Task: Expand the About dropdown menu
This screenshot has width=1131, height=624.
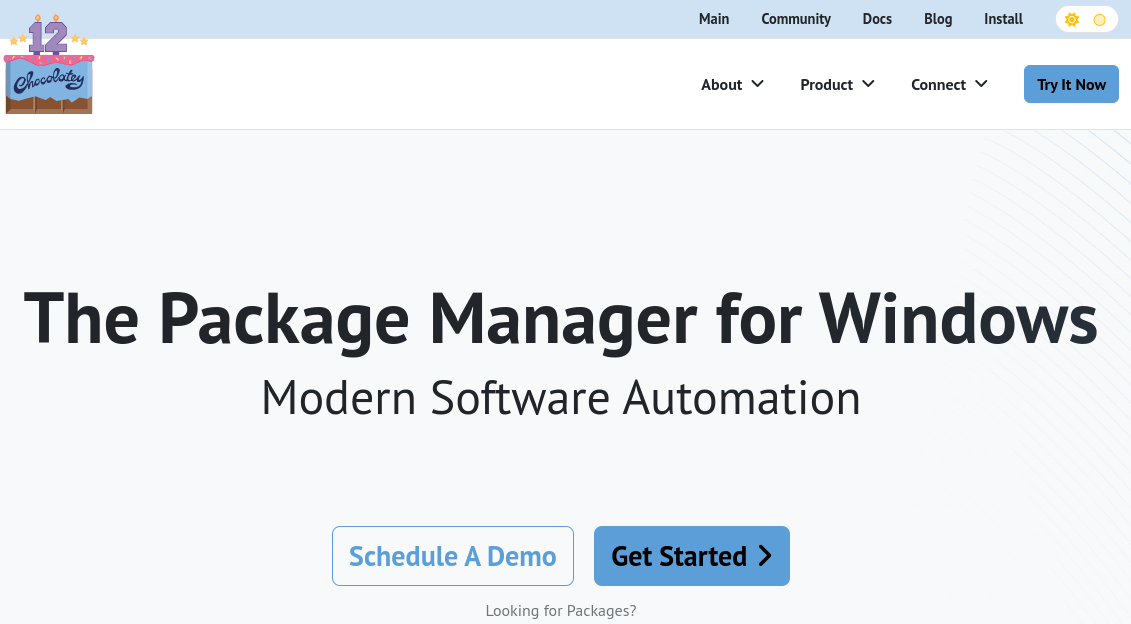Action: 732,84
